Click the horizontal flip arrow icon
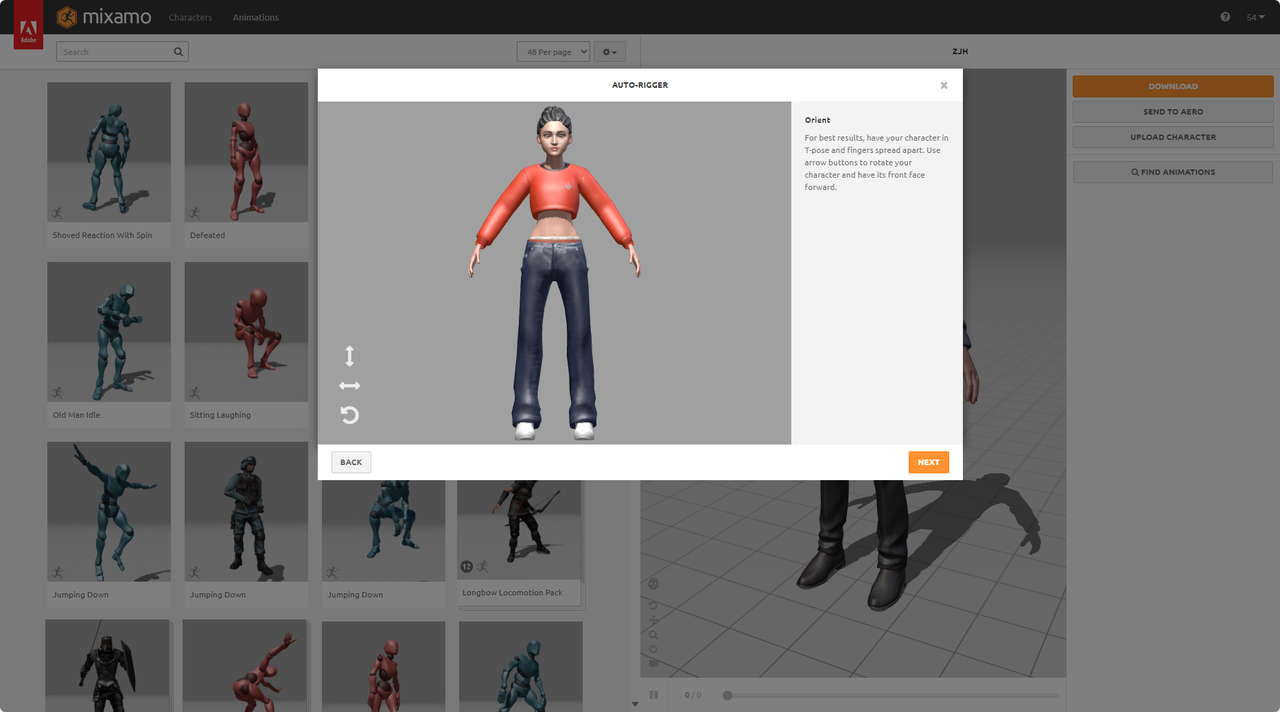Screen dimensions: 1280x712 point(349,386)
